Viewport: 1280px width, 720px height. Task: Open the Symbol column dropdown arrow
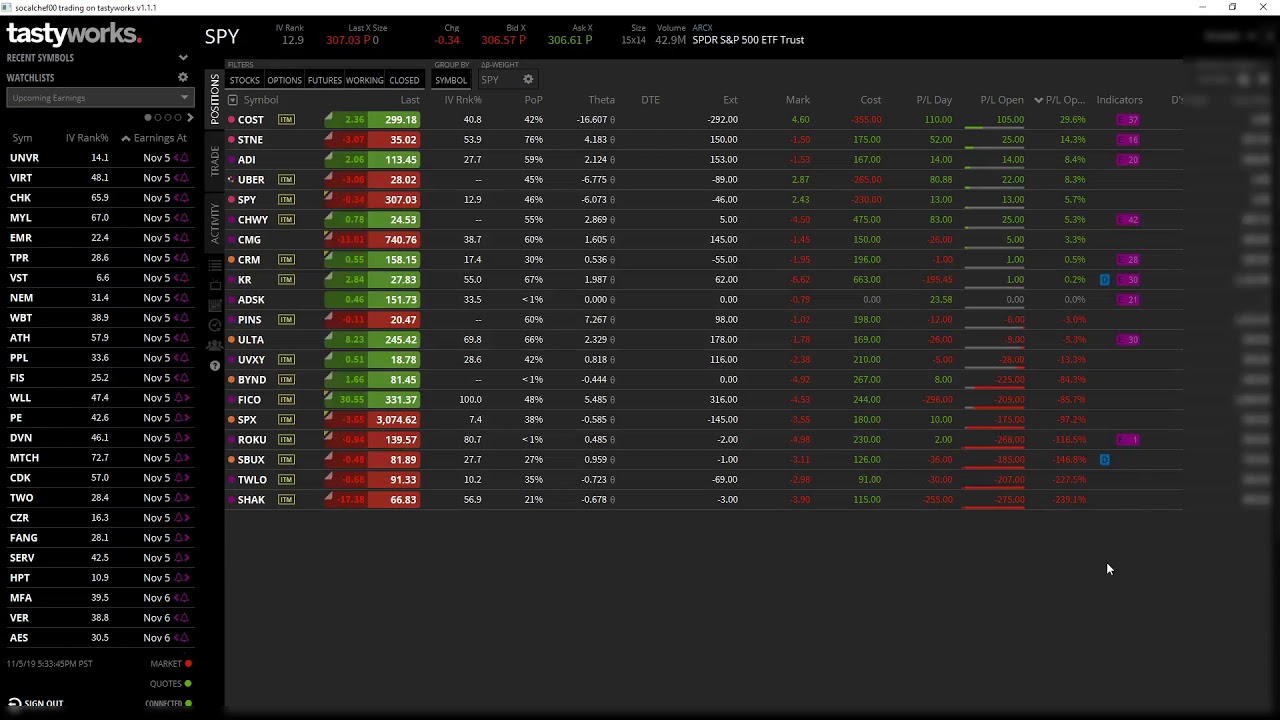point(233,100)
